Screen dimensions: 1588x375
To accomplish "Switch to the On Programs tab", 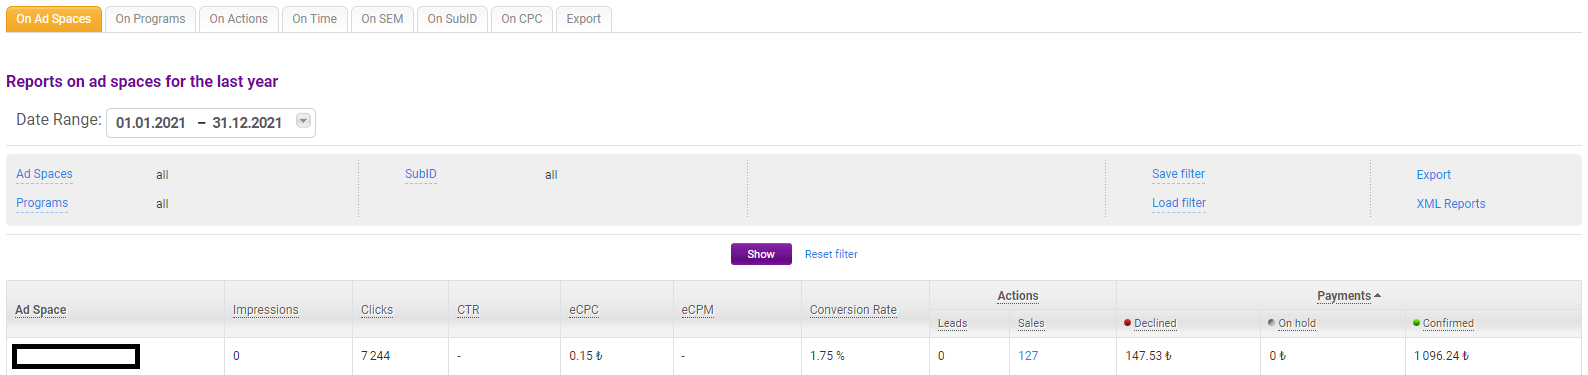I will [x=150, y=19].
